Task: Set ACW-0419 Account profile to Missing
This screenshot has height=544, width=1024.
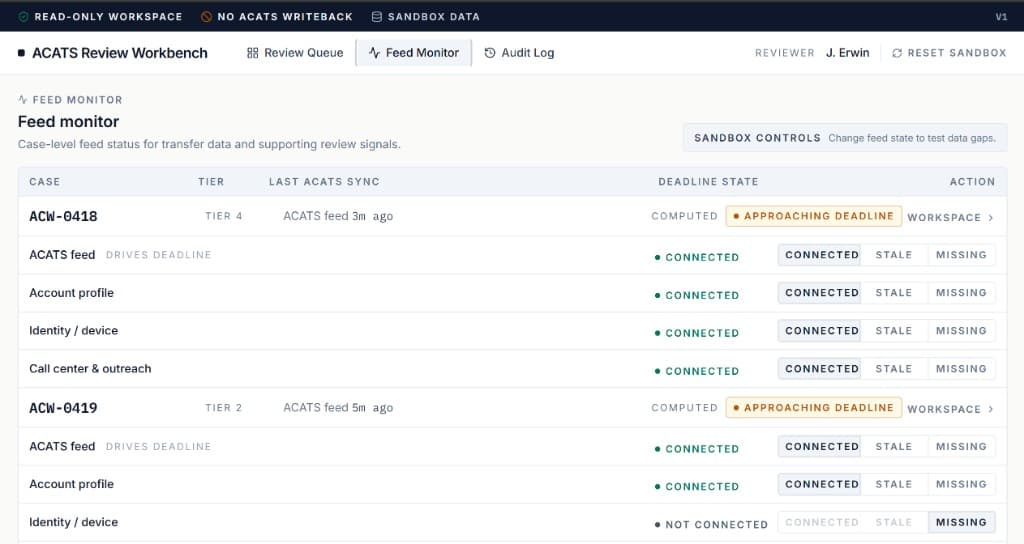Action: [961, 484]
